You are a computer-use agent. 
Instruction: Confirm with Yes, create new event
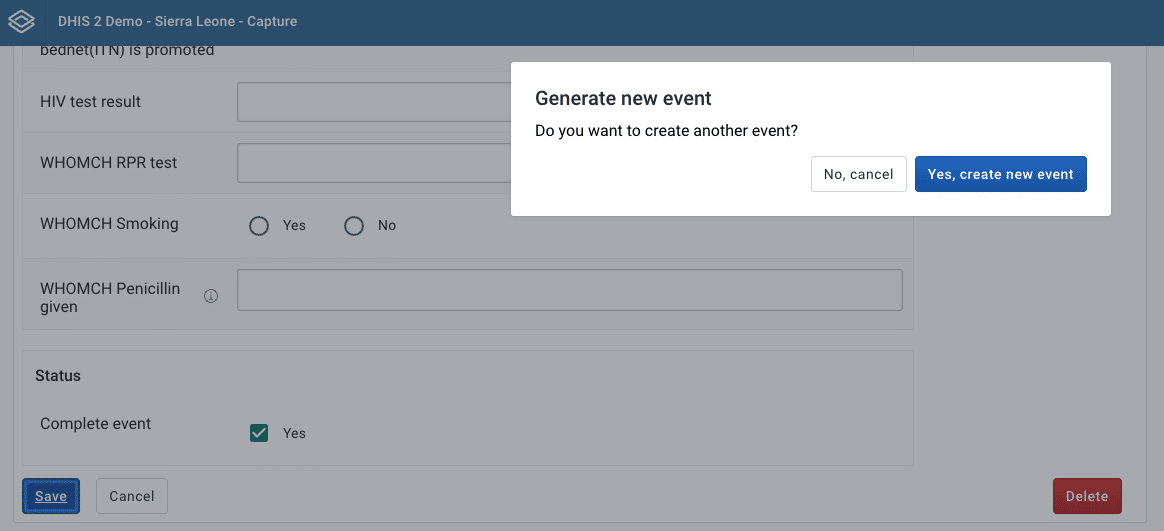coord(1000,174)
